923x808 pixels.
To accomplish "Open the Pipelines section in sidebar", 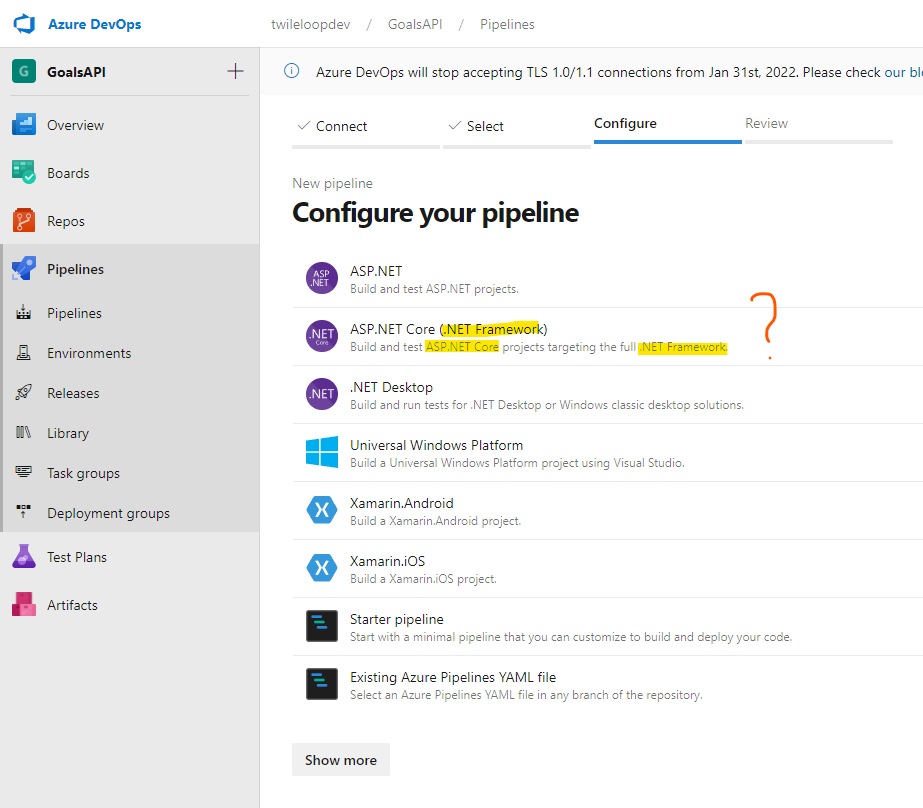I will (x=77, y=268).
